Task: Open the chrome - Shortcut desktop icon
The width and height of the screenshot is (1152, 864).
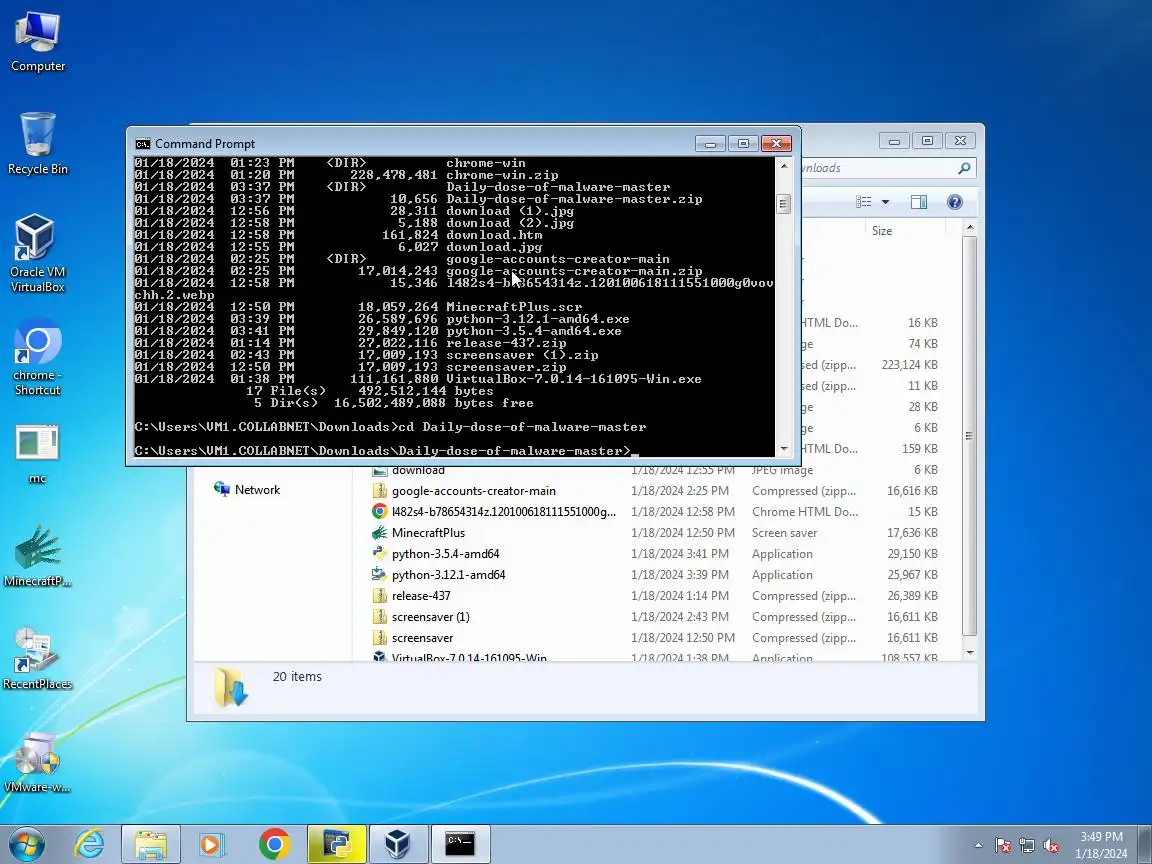Action: click(x=37, y=357)
